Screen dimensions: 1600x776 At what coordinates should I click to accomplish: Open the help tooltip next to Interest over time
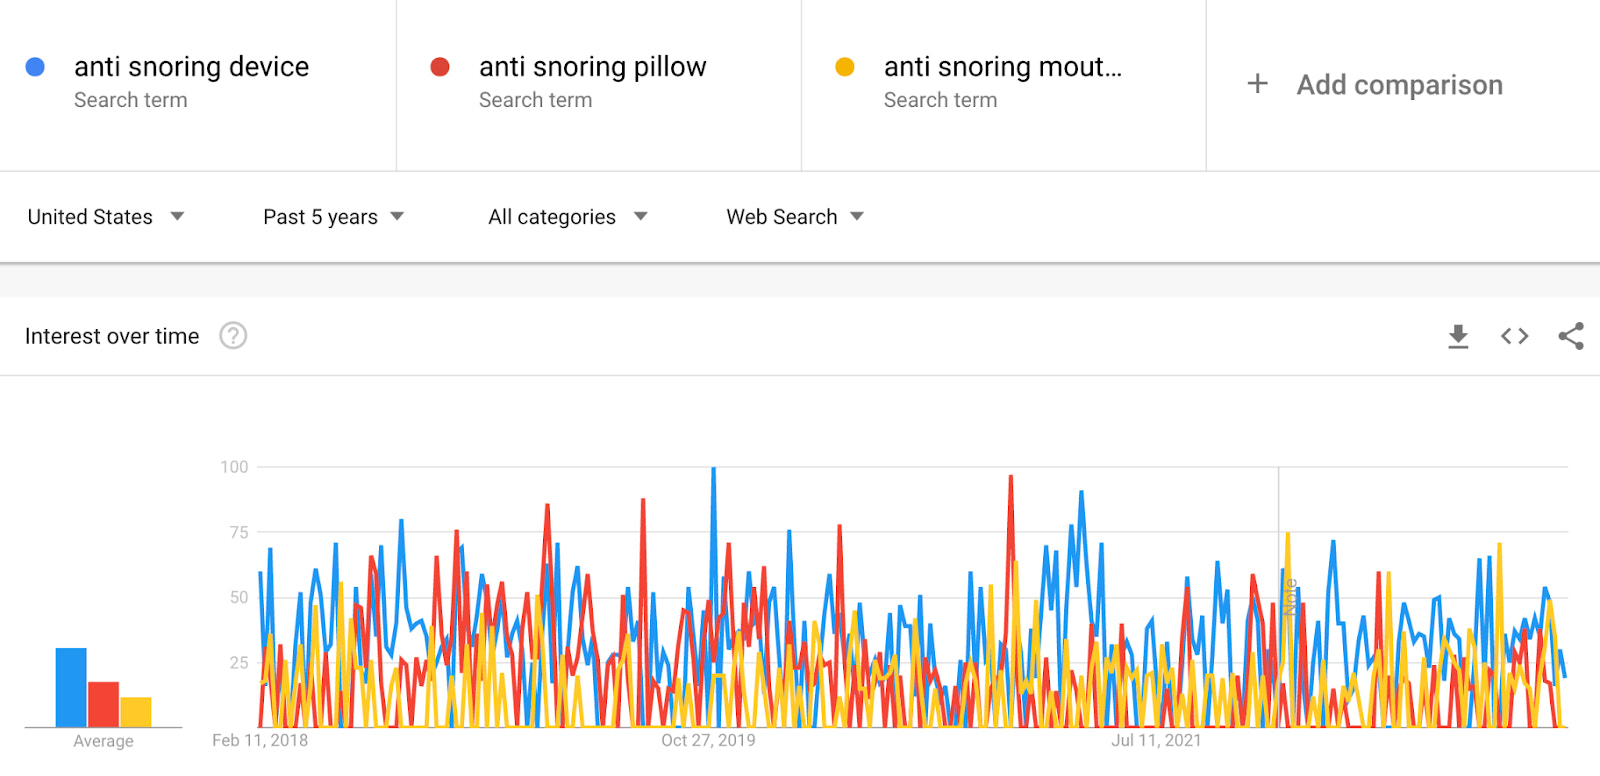click(x=233, y=336)
